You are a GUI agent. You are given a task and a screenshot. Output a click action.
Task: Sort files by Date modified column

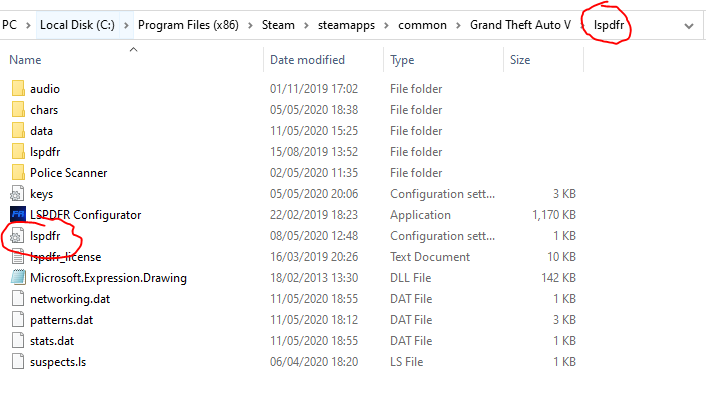tap(307, 60)
